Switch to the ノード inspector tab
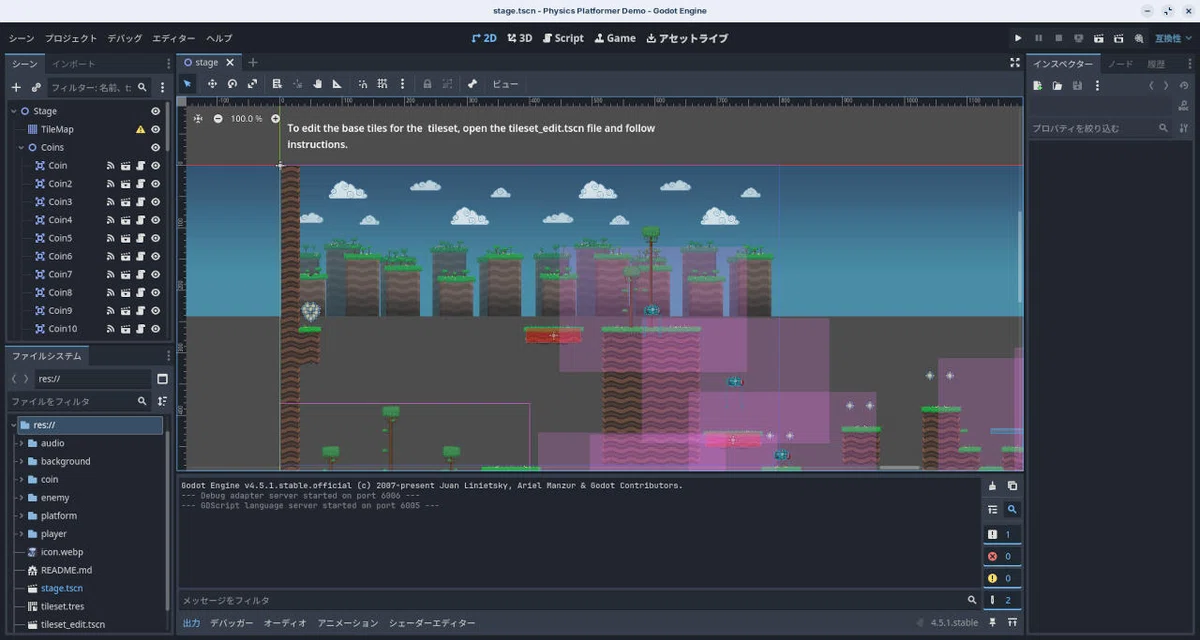The width and height of the screenshot is (1200, 640). [x=1120, y=63]
